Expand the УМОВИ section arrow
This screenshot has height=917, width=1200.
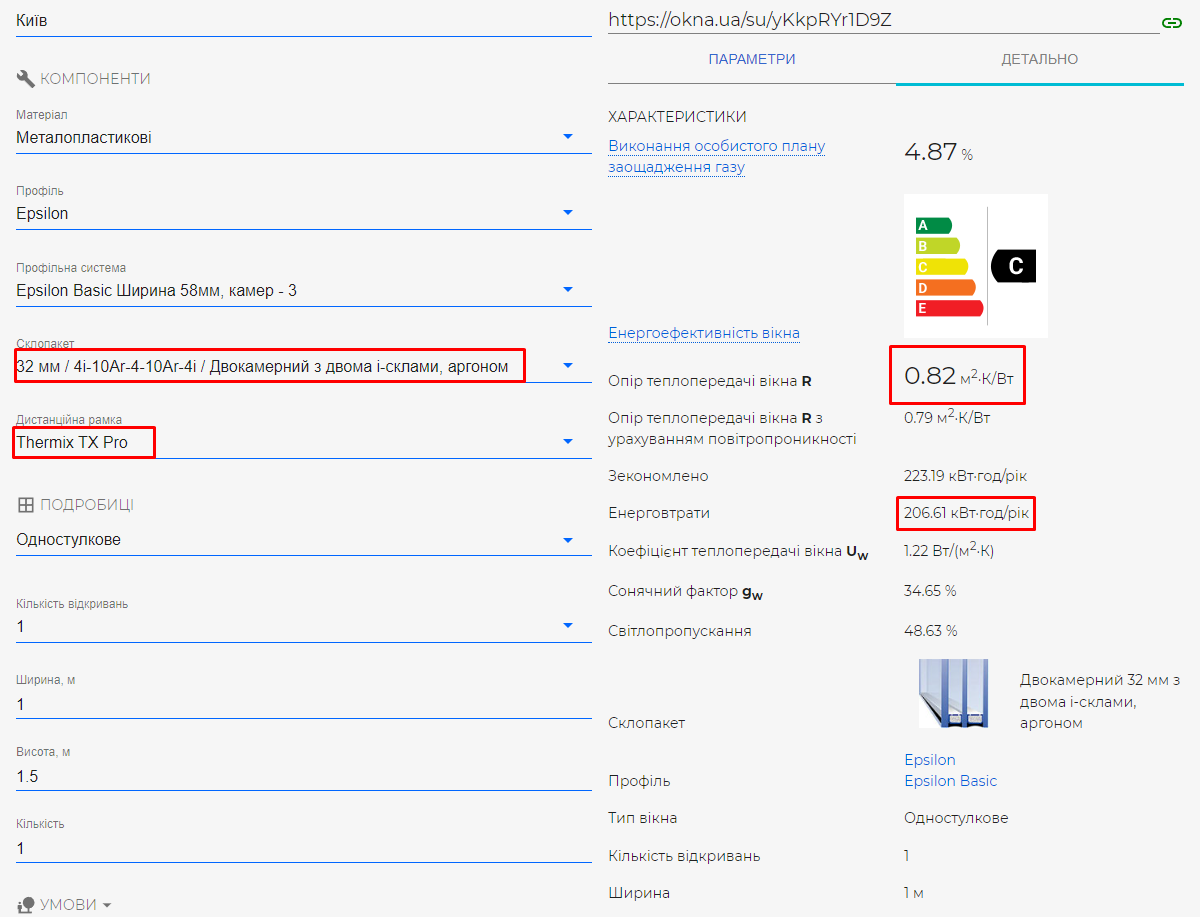click(107, 905)
